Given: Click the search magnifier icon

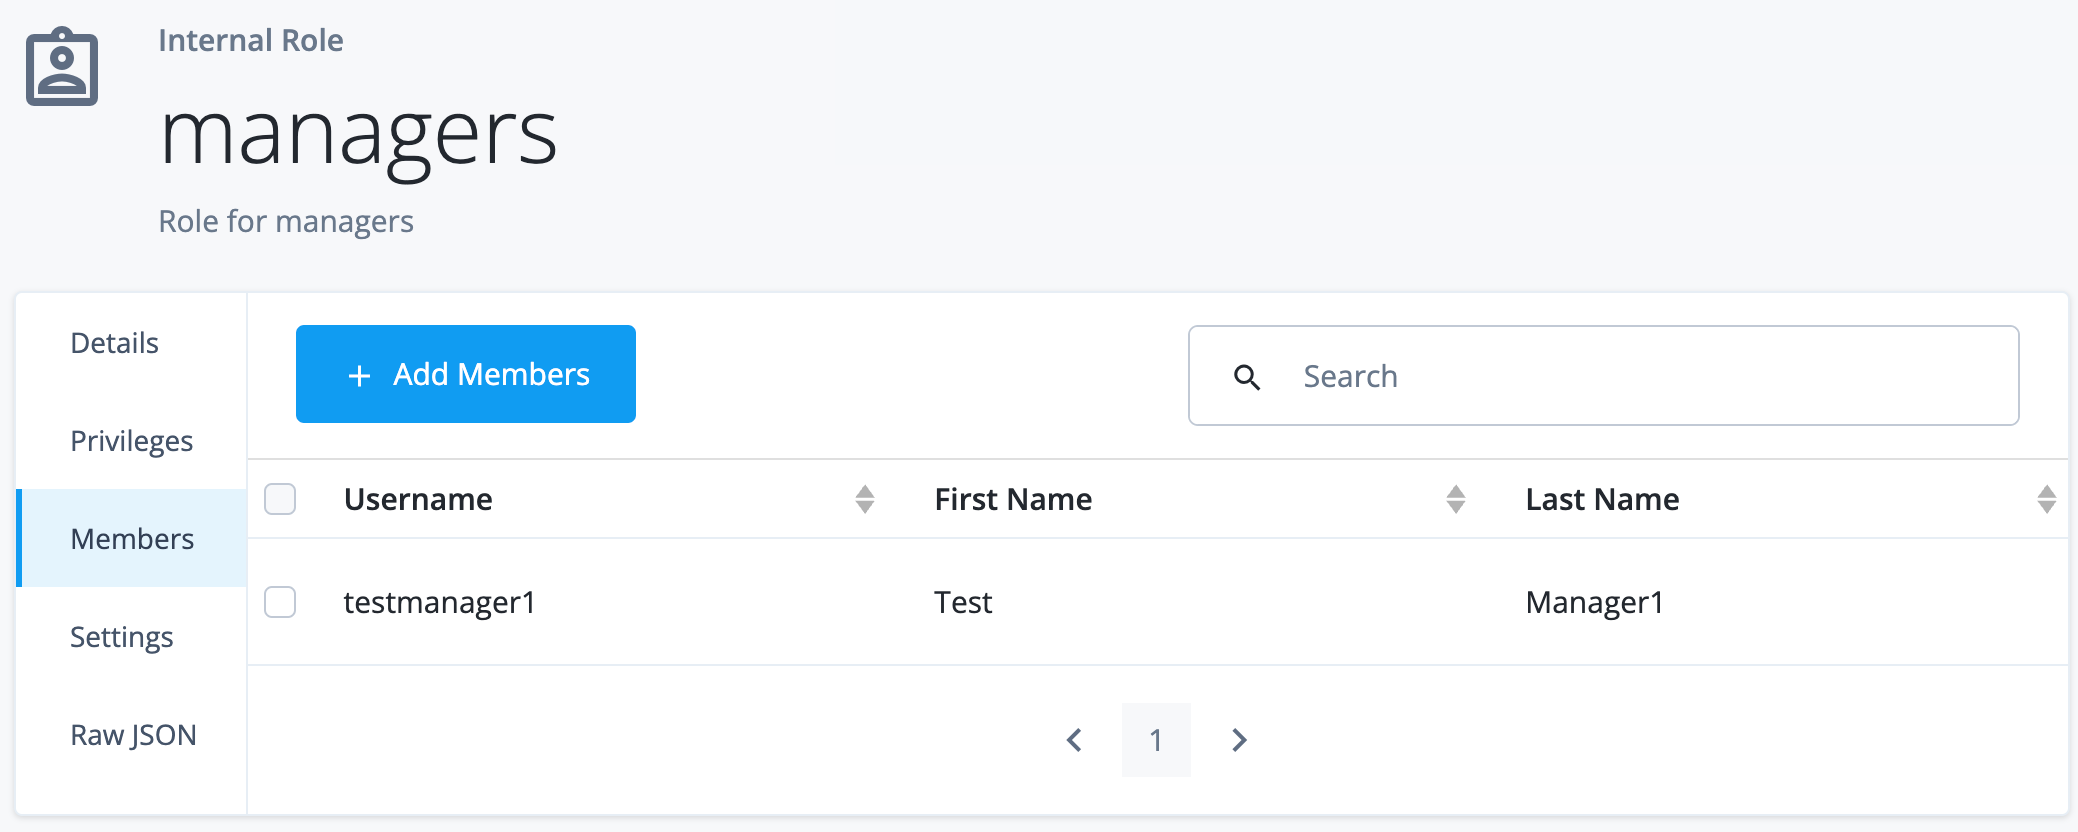Looking at the screenshot, I should (1249, 376).
